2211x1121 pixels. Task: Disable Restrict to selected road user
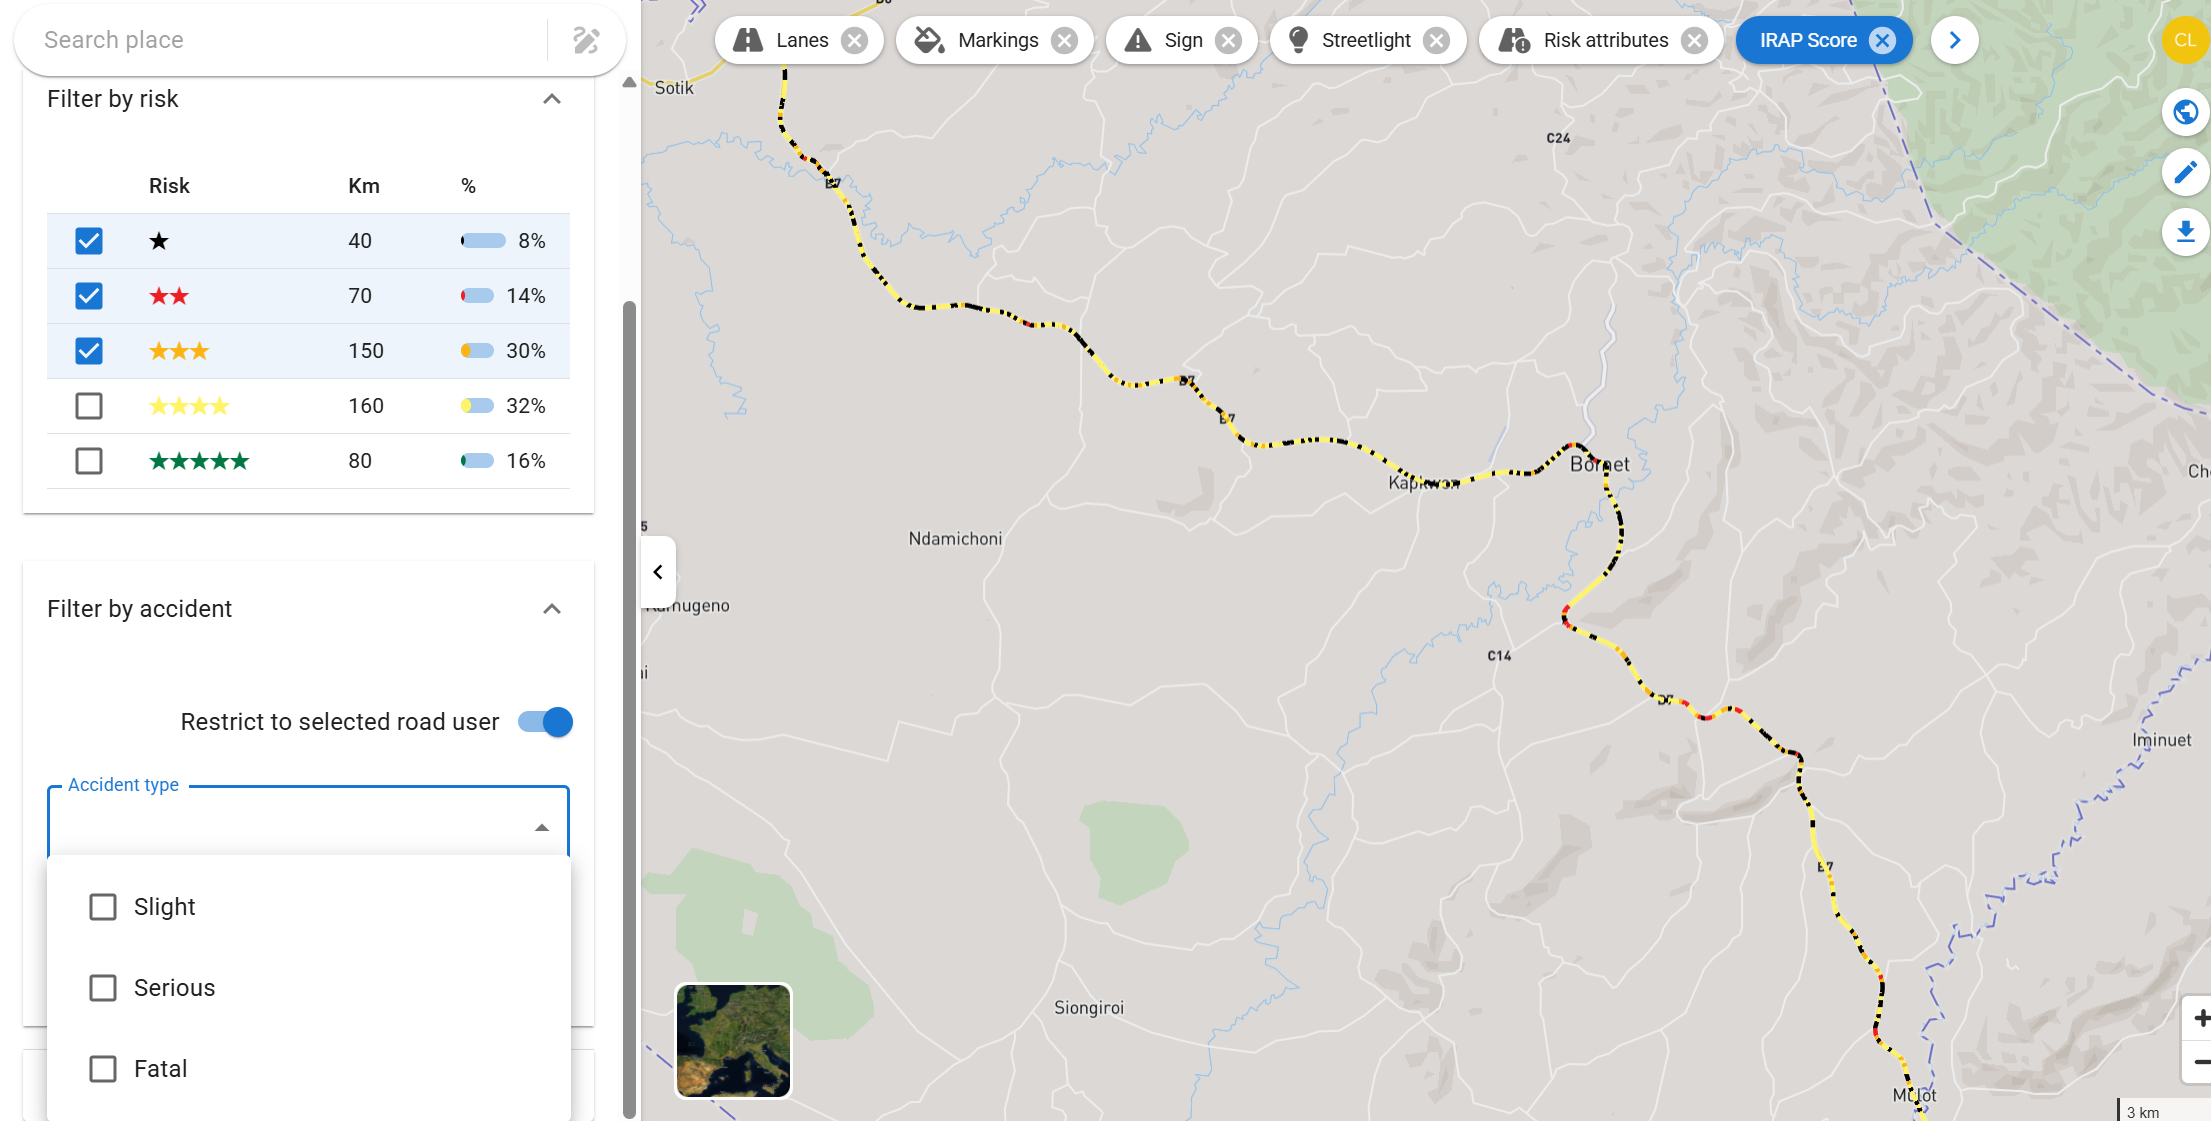click(544, 722)
